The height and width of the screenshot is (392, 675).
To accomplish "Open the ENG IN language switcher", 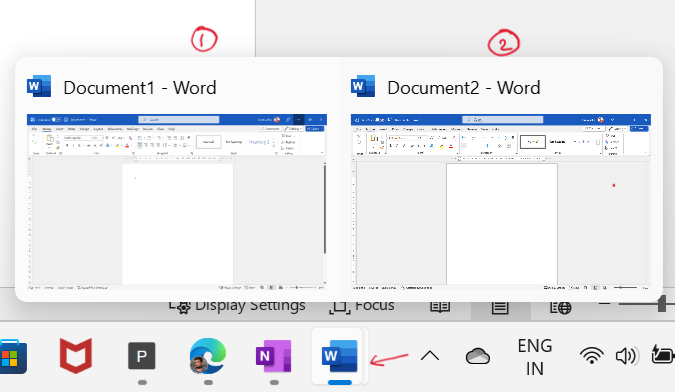I will (535, 357).
